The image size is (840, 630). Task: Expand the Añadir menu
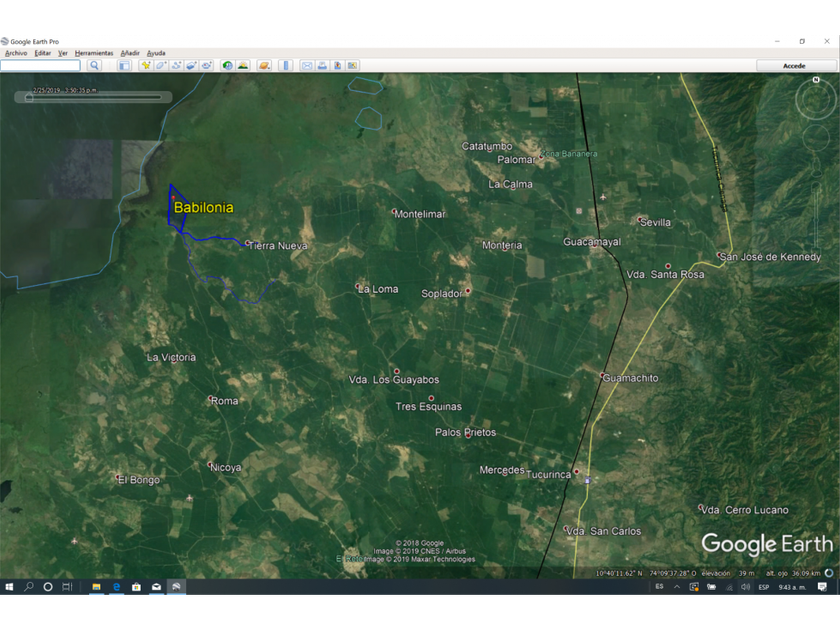130,53
